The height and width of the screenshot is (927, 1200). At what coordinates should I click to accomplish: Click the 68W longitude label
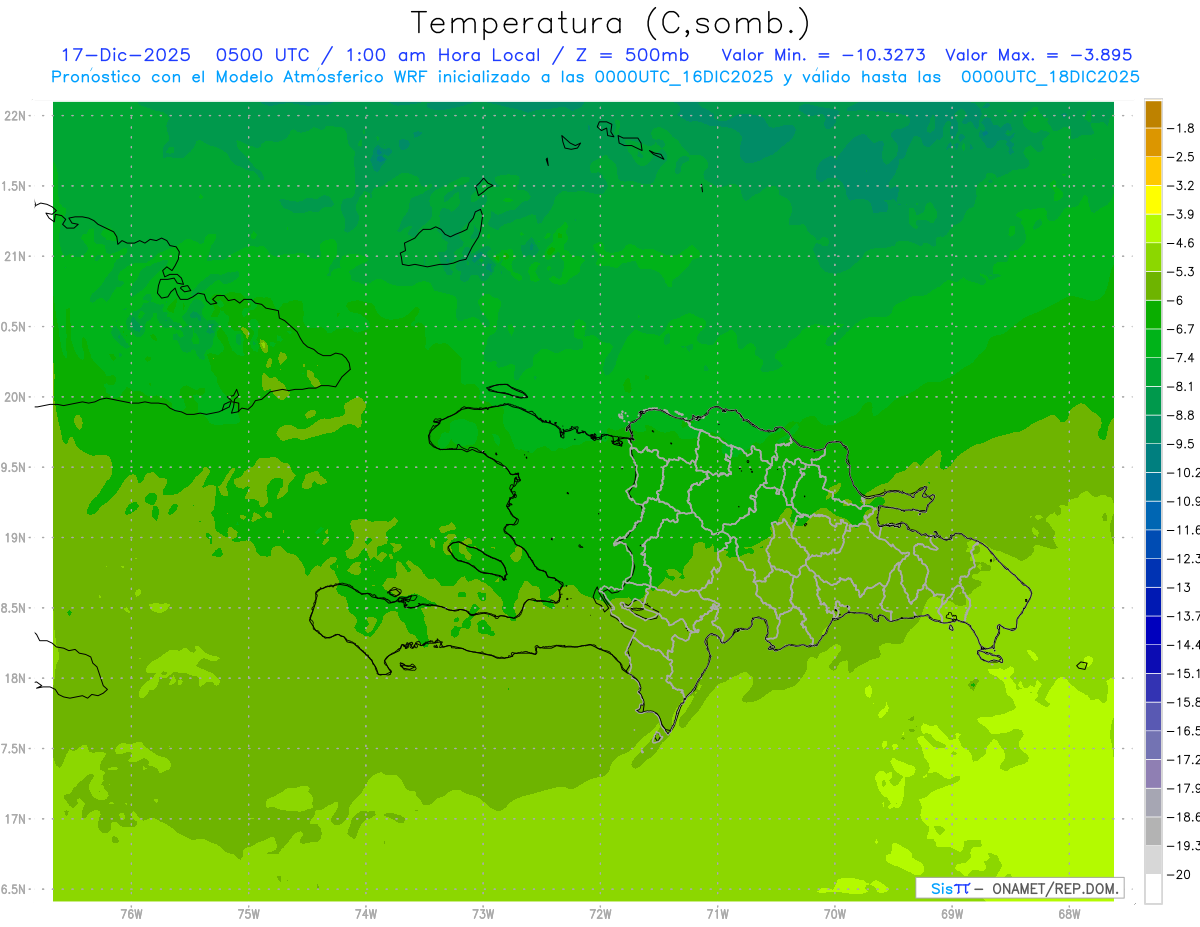(x=1069, y=914)
